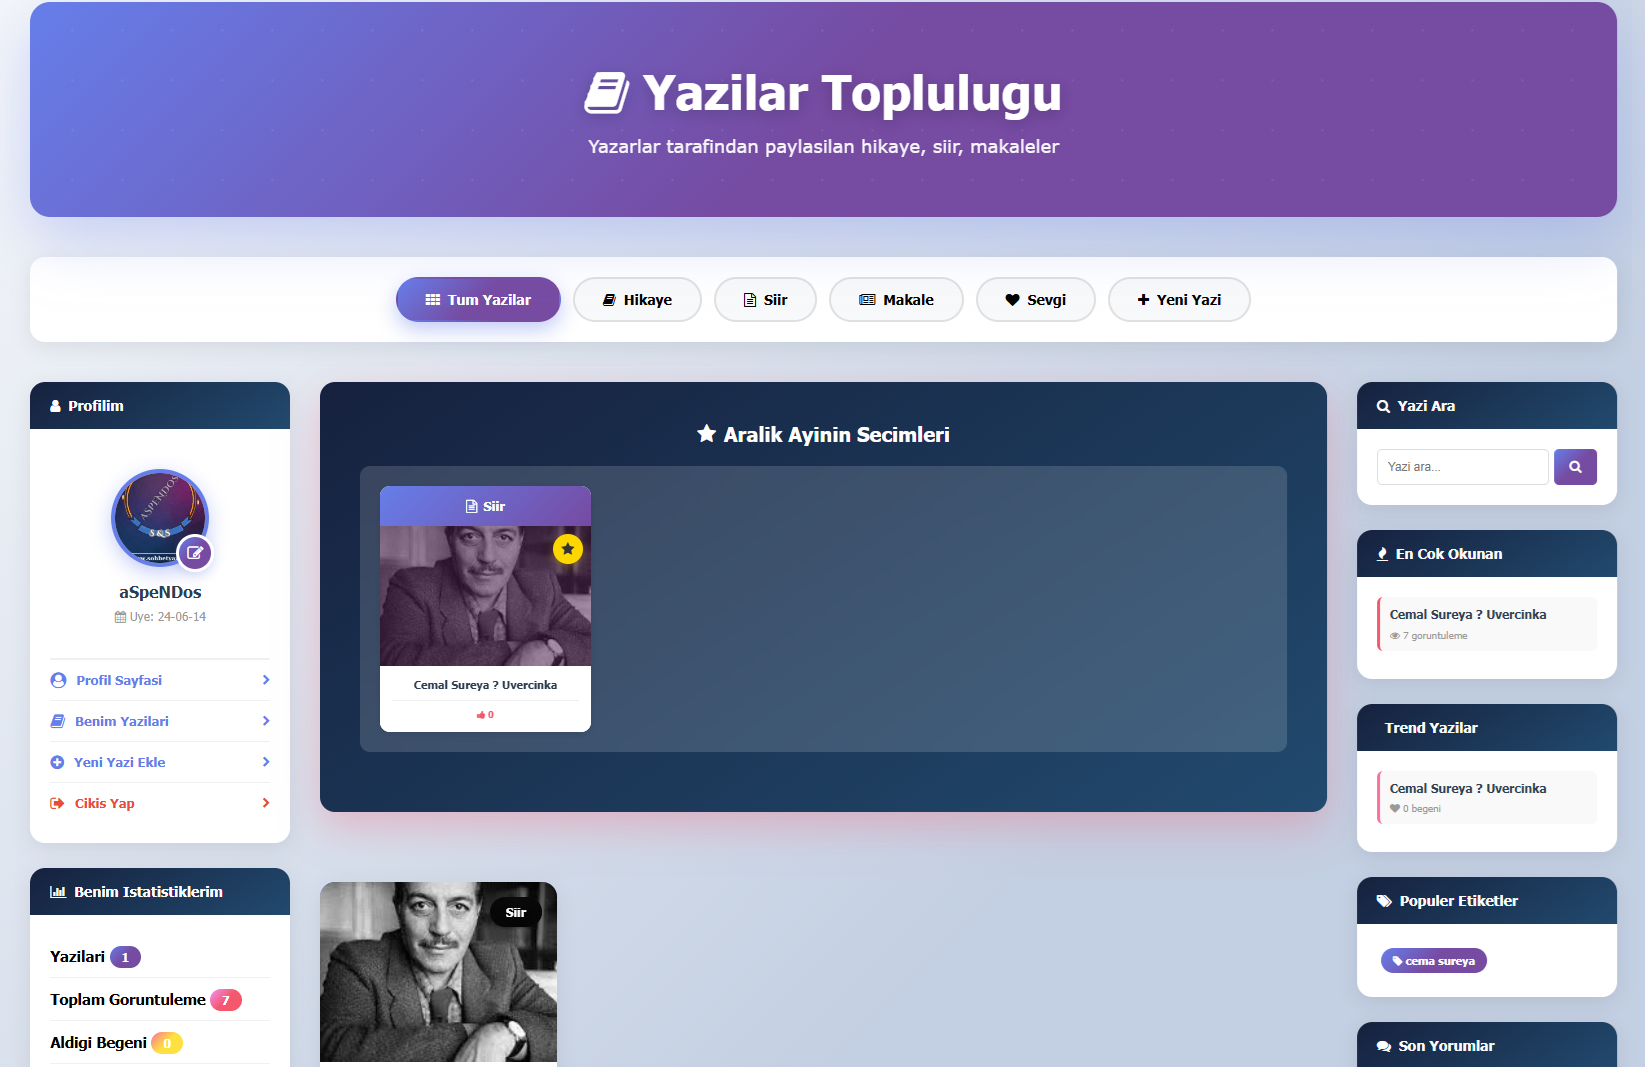Click the Yeni Yazi button
The image size is (1645, 1067).
[x=1179, y=300]
